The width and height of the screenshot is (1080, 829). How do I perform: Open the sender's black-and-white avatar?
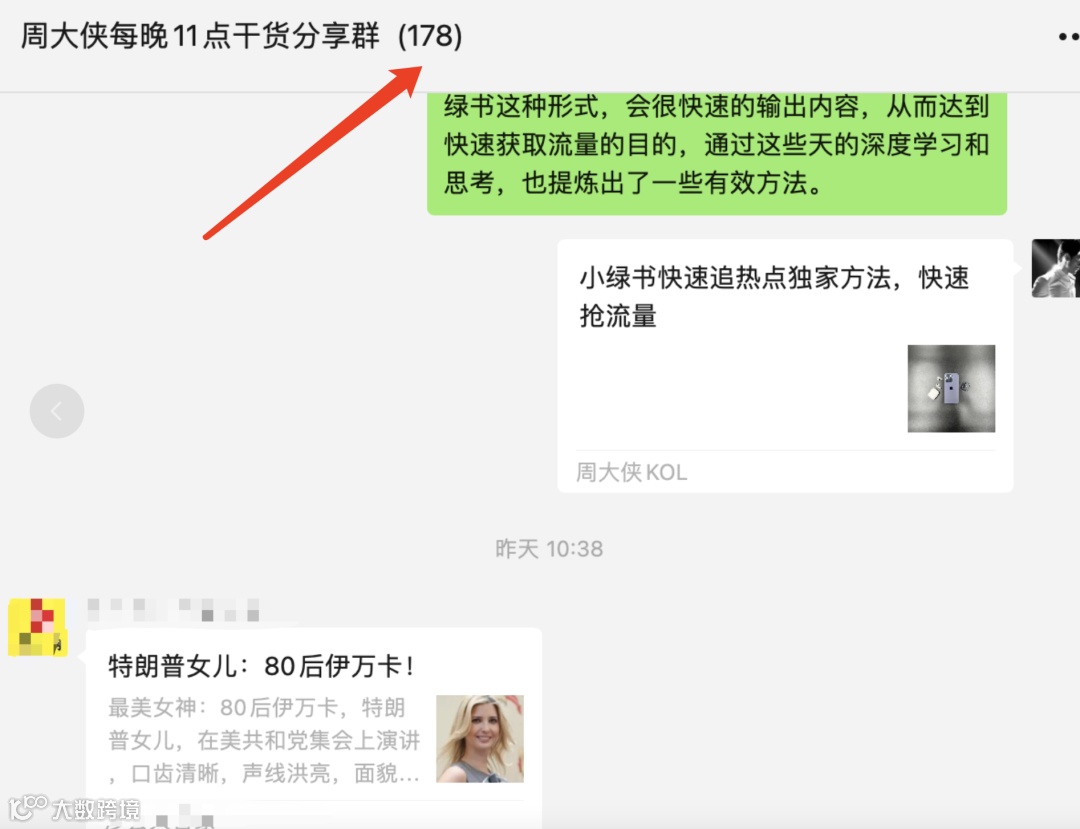[1055, 269]
